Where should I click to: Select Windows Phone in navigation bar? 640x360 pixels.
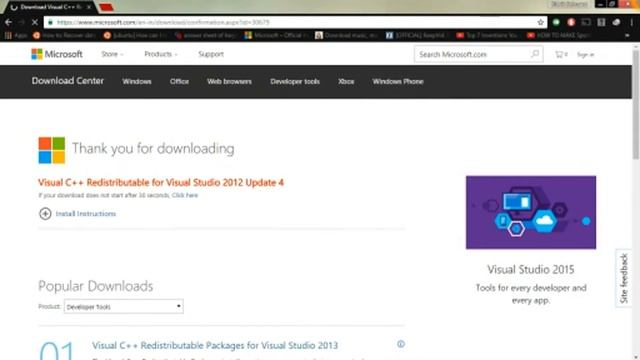coord(398,82)
